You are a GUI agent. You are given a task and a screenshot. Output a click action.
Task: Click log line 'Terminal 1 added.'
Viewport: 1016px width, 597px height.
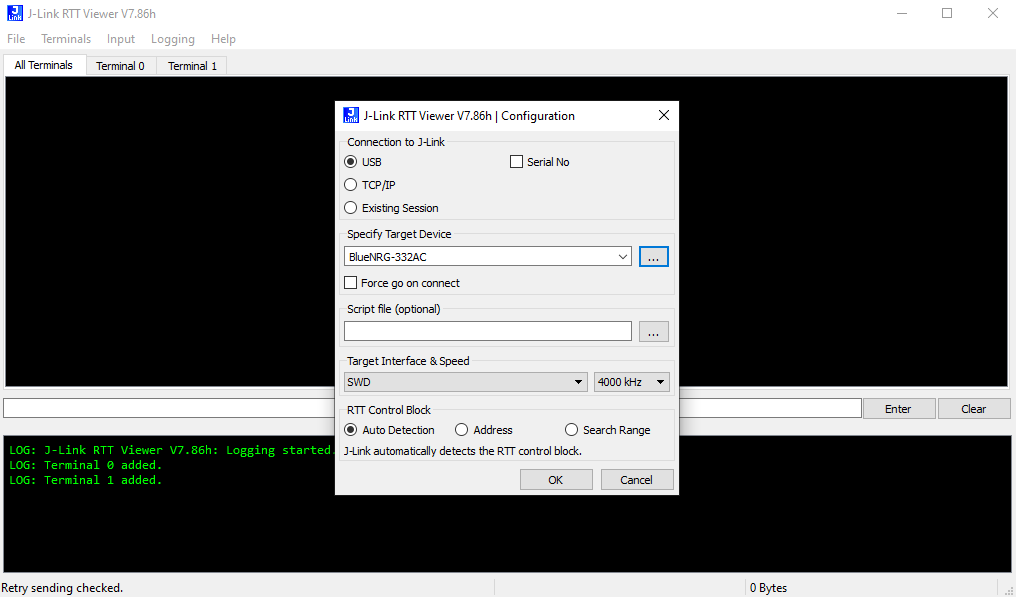pos(86,480)
